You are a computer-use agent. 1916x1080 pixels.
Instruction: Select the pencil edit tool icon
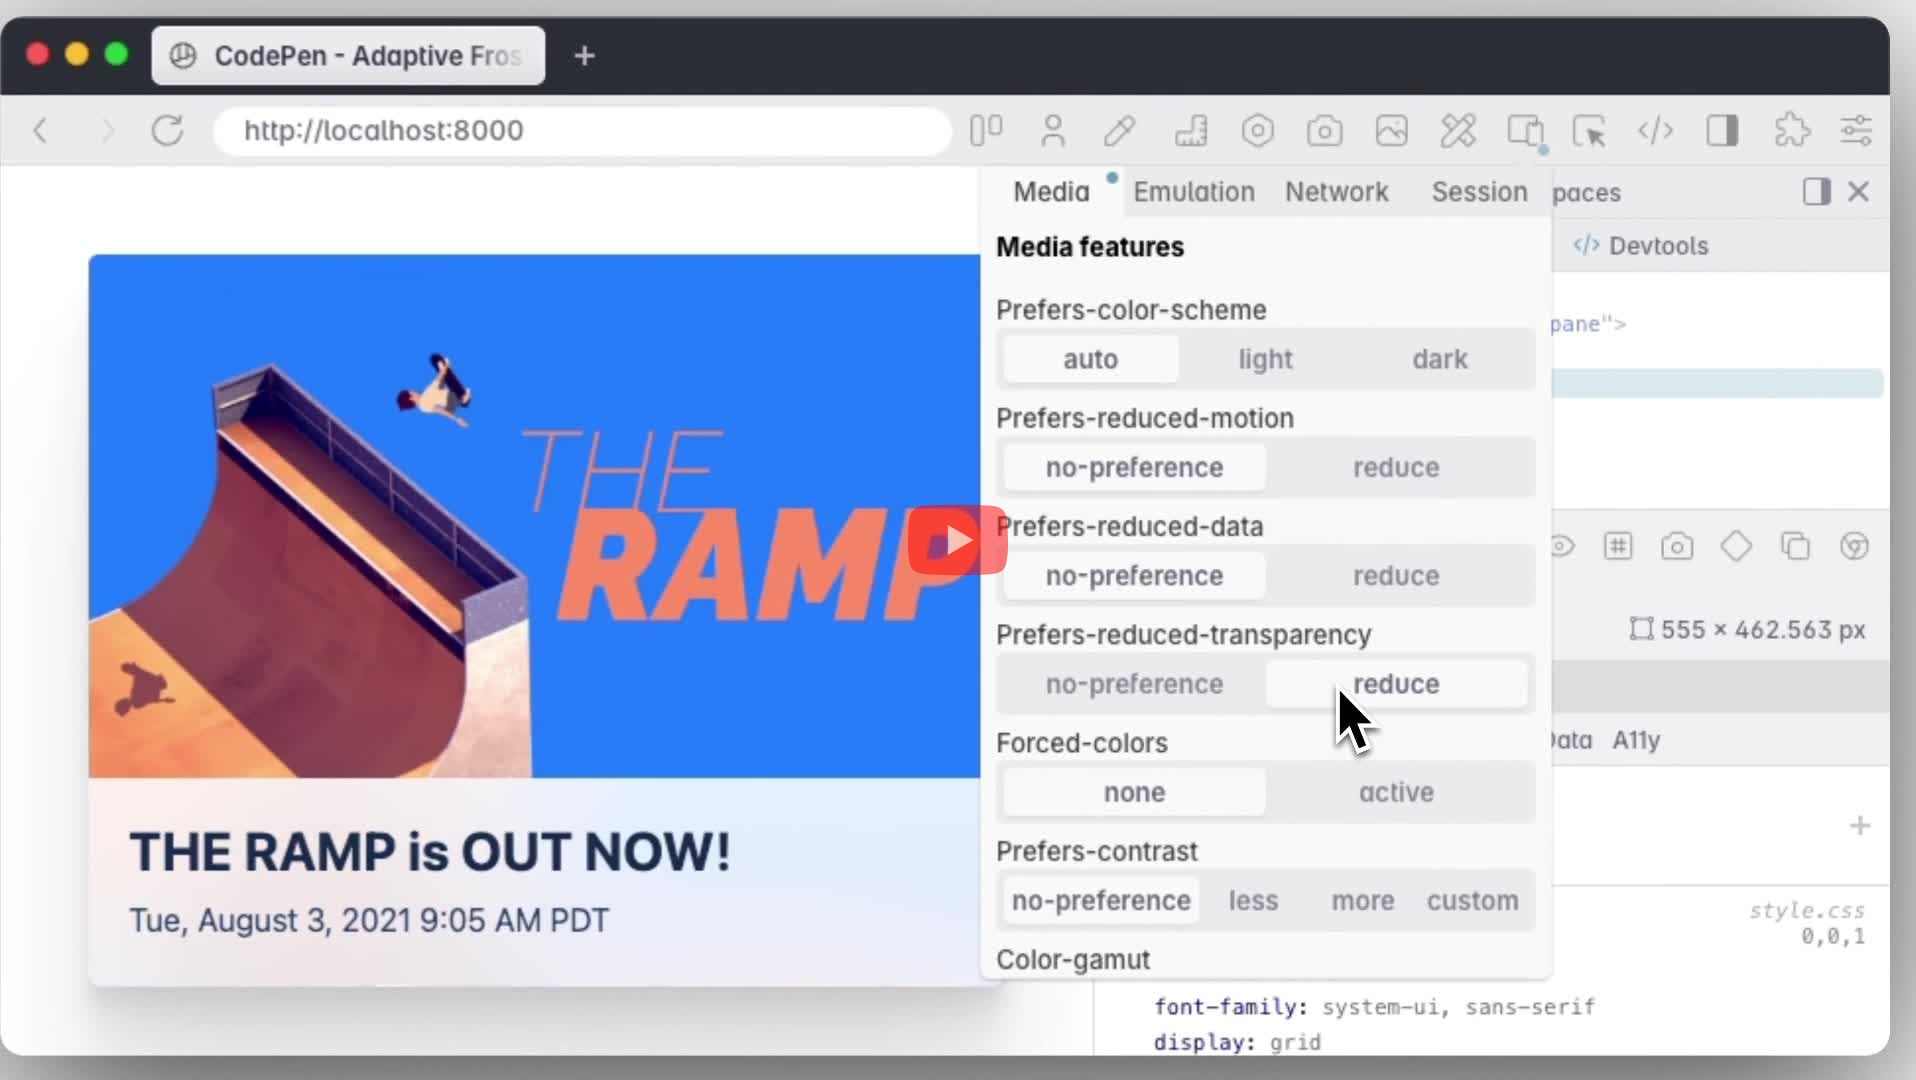pos(1120,130)
